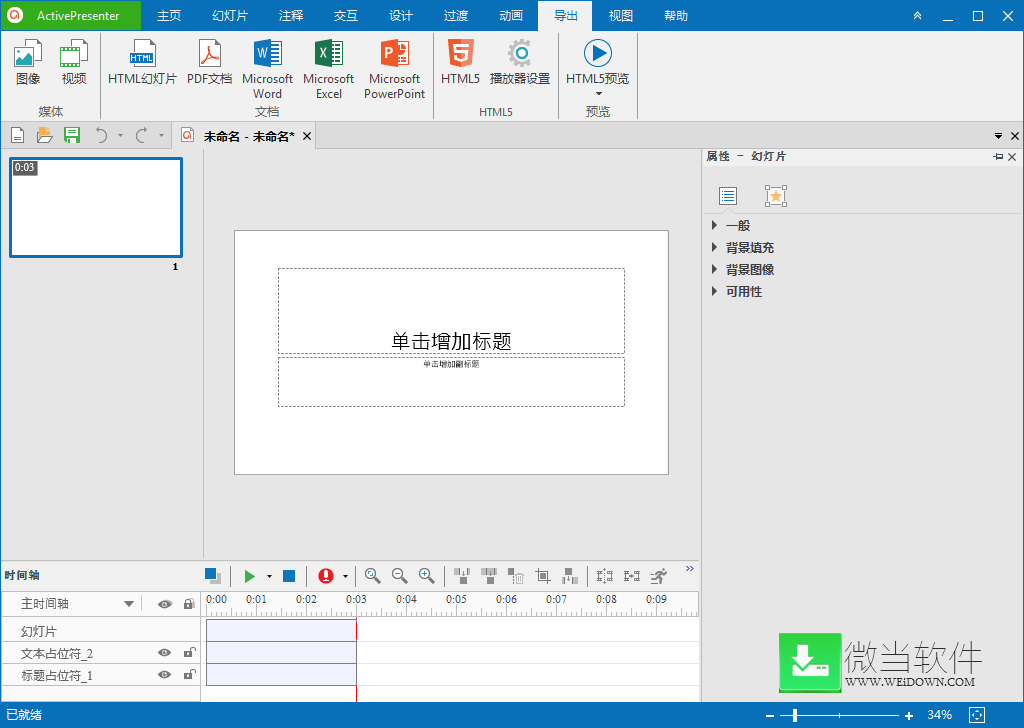Switch to 主页 ribbon tab
This screenshot has height=728, width=1024.
[x=168, y=16]
